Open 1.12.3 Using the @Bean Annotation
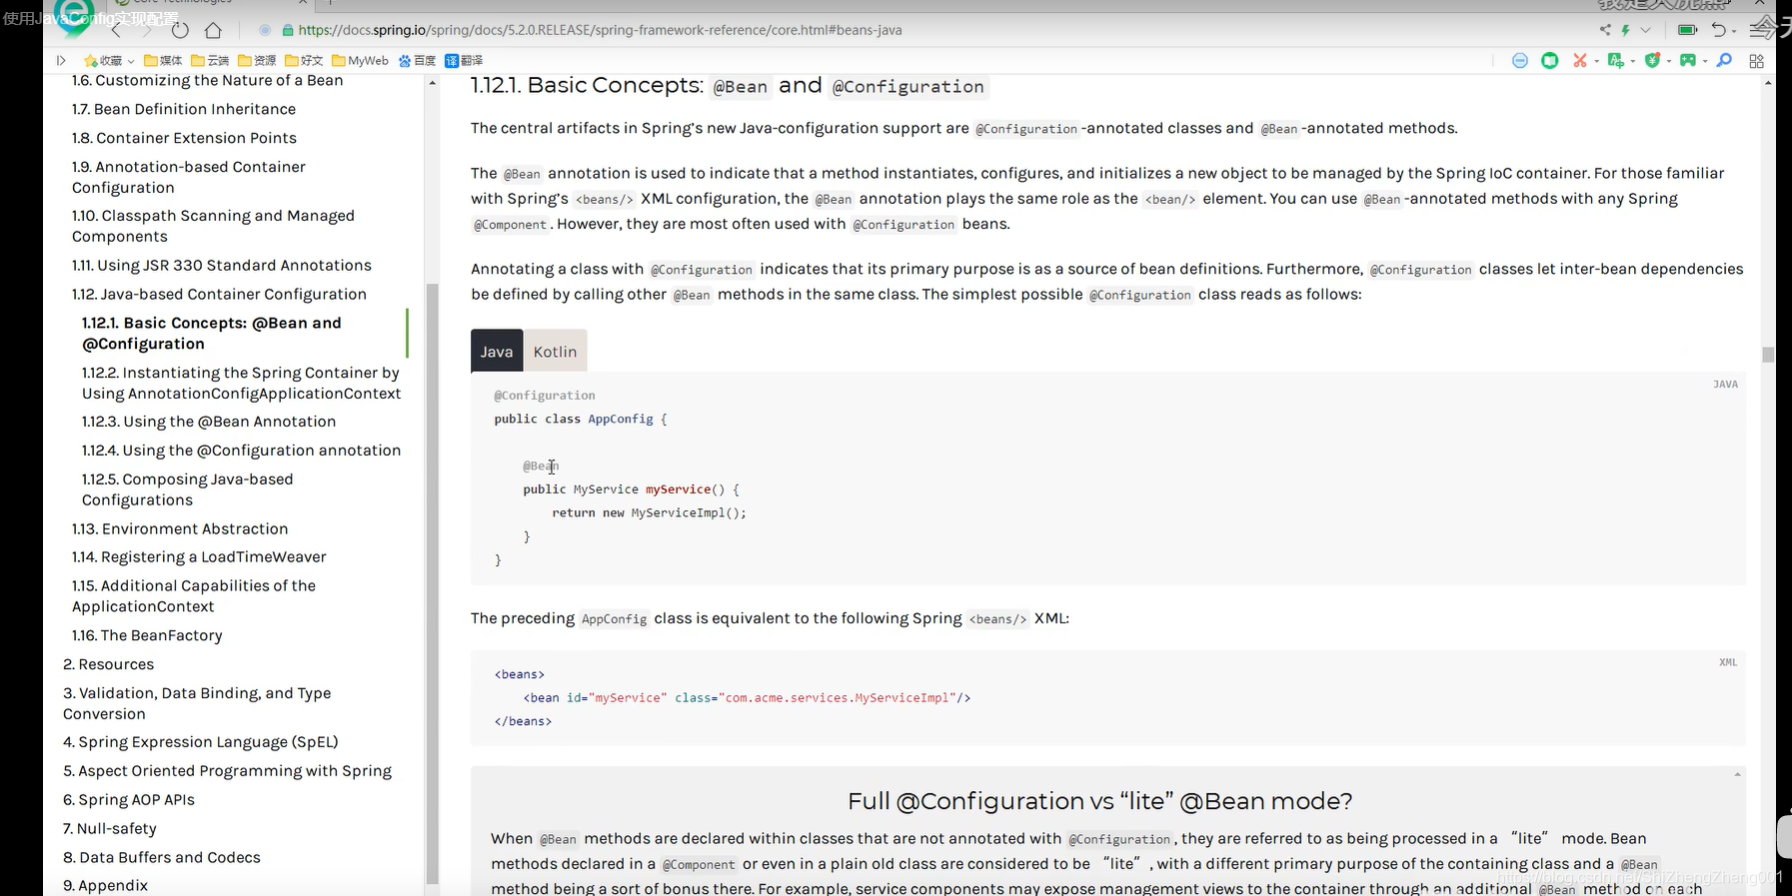This screenshot has height=896, width=1792. [209, 422]
